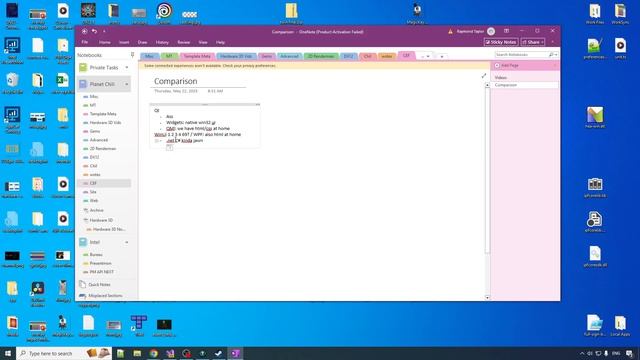This screenshot has width=640, height=360.
Task: Open Quick Notes in the sidebar
Action: [x=99, y=284]
